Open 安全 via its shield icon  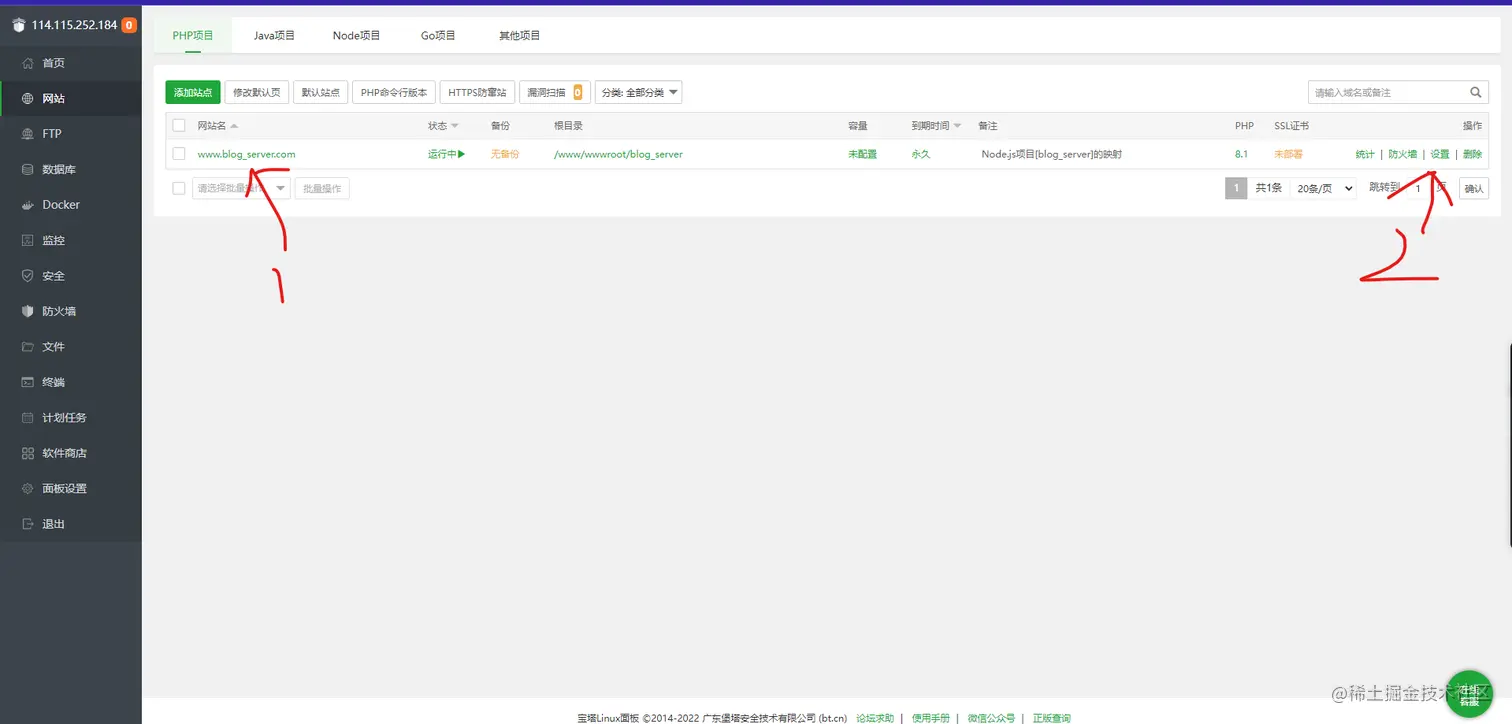[x=28, y=276]
